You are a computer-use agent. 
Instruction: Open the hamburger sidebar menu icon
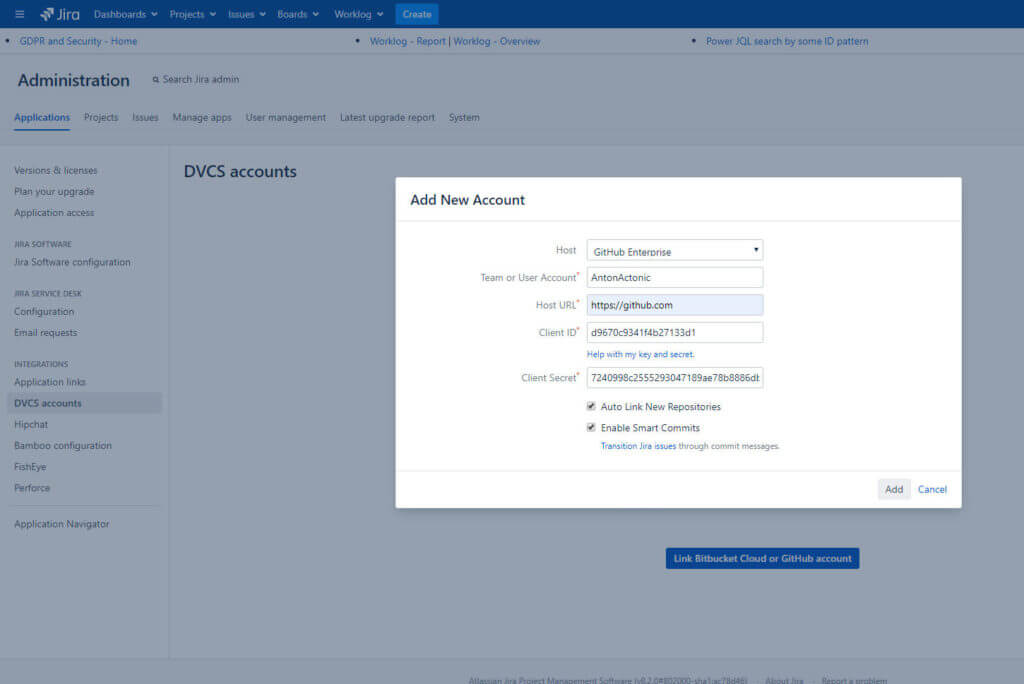20,14
